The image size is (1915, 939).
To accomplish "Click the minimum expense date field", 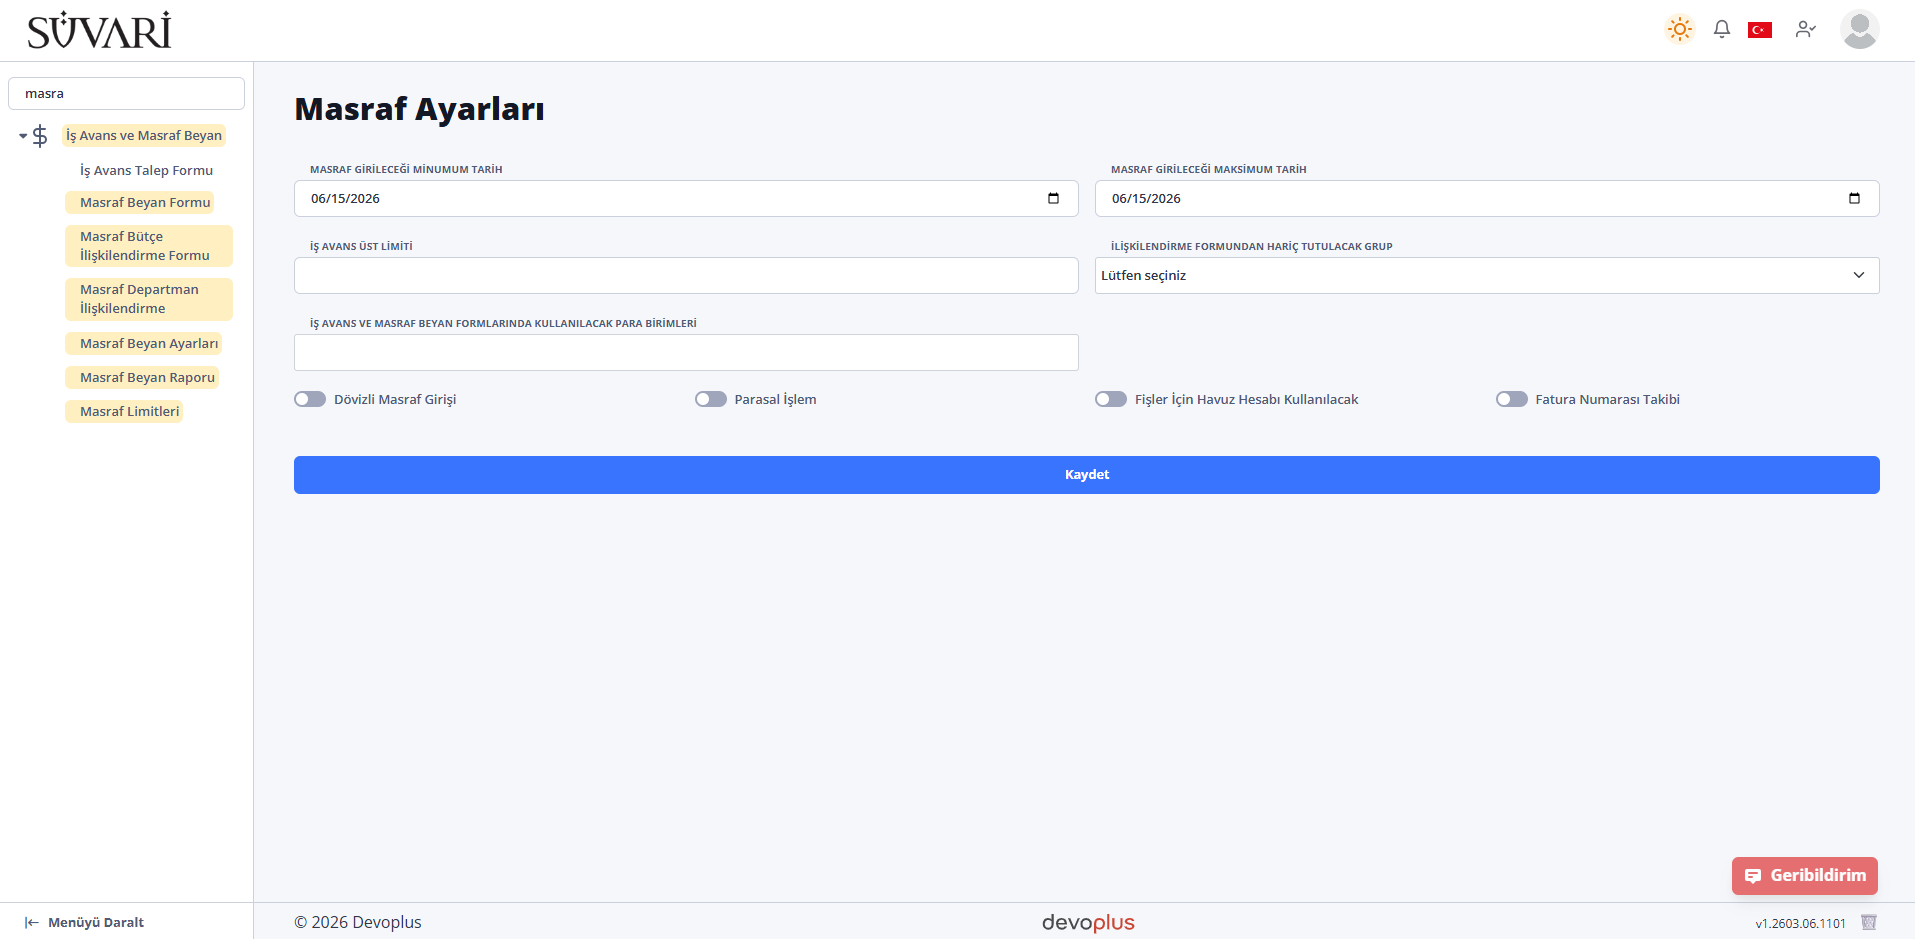I will click(x=686, y=198).
